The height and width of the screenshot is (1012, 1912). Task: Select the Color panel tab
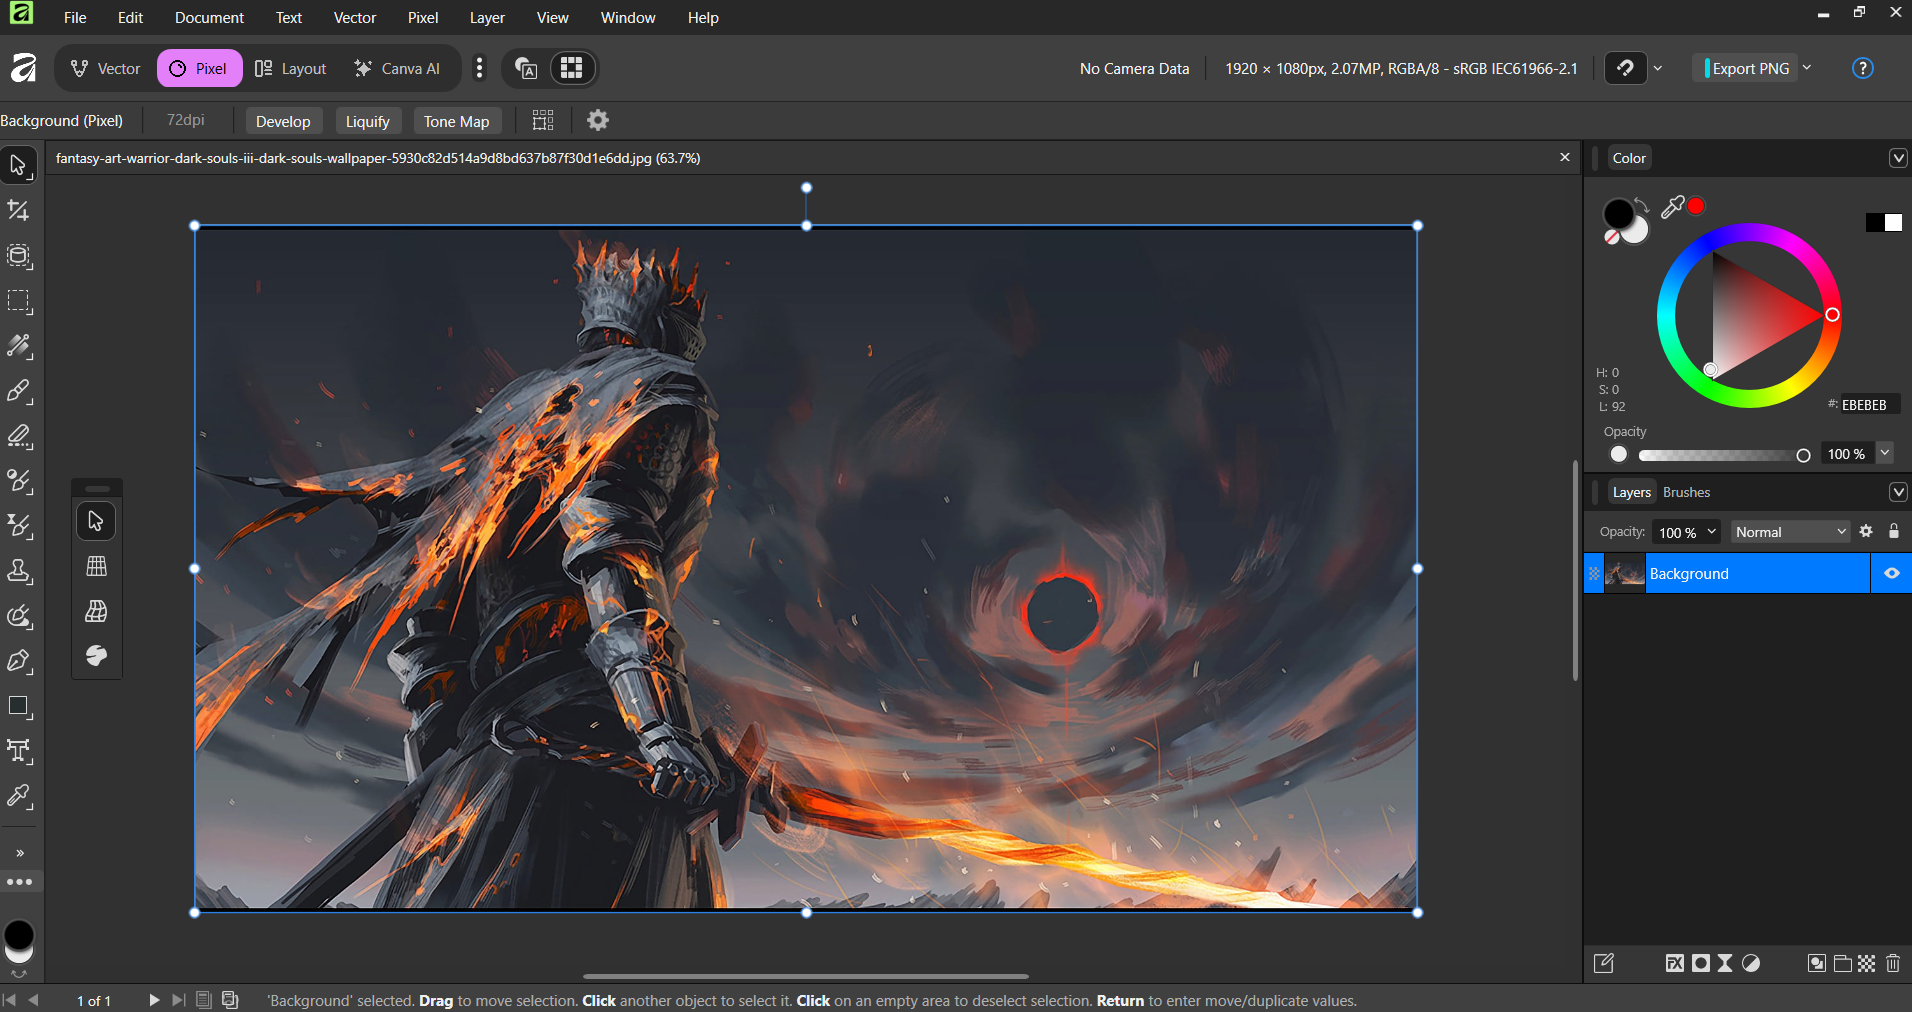point(1629,158)
